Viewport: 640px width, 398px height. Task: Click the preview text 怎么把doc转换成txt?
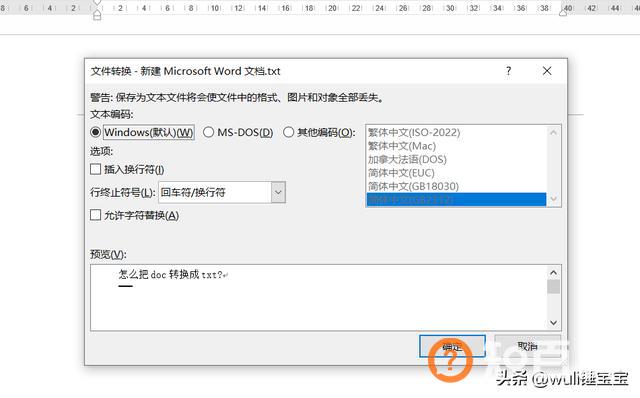click(171, 275)
